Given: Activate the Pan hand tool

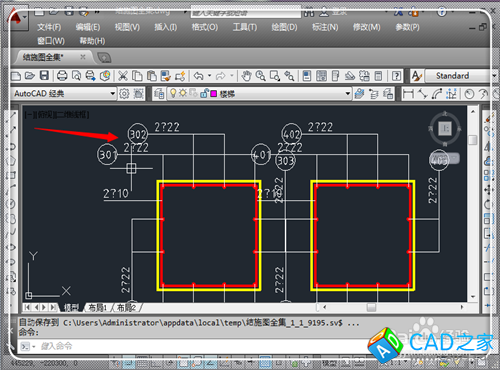Looking at the screenshot, I should point(246,76).
